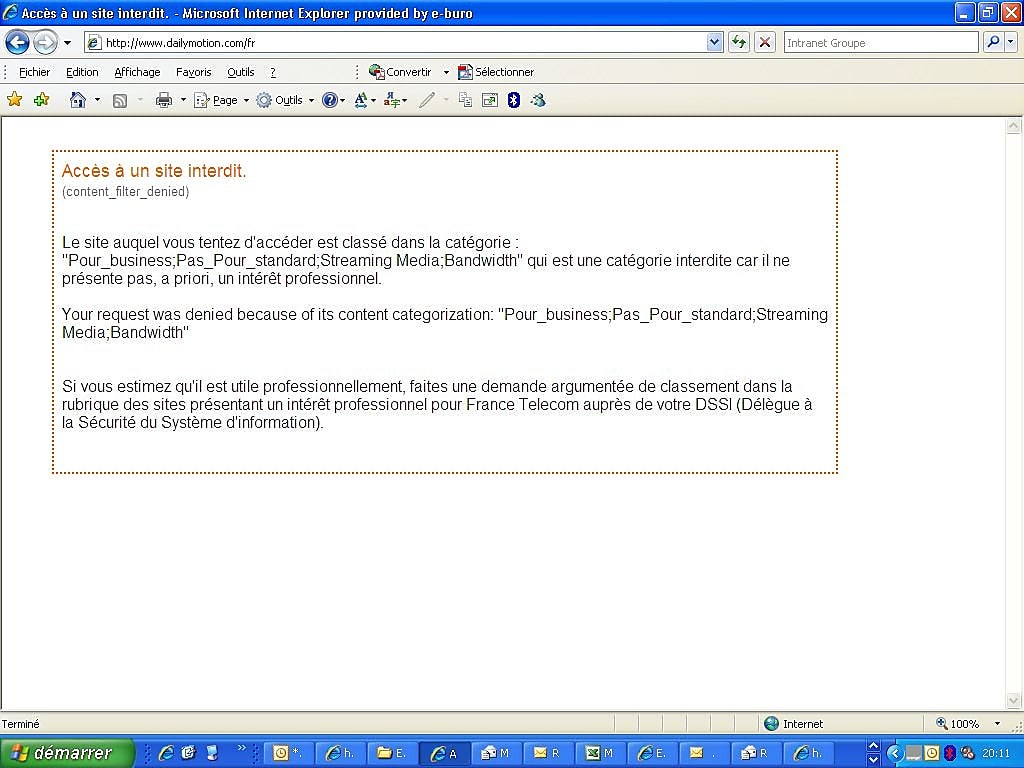Open Favorites Center yellow star icon
The height and width of the screenshot is (768, 1024).
pos(14,99)
